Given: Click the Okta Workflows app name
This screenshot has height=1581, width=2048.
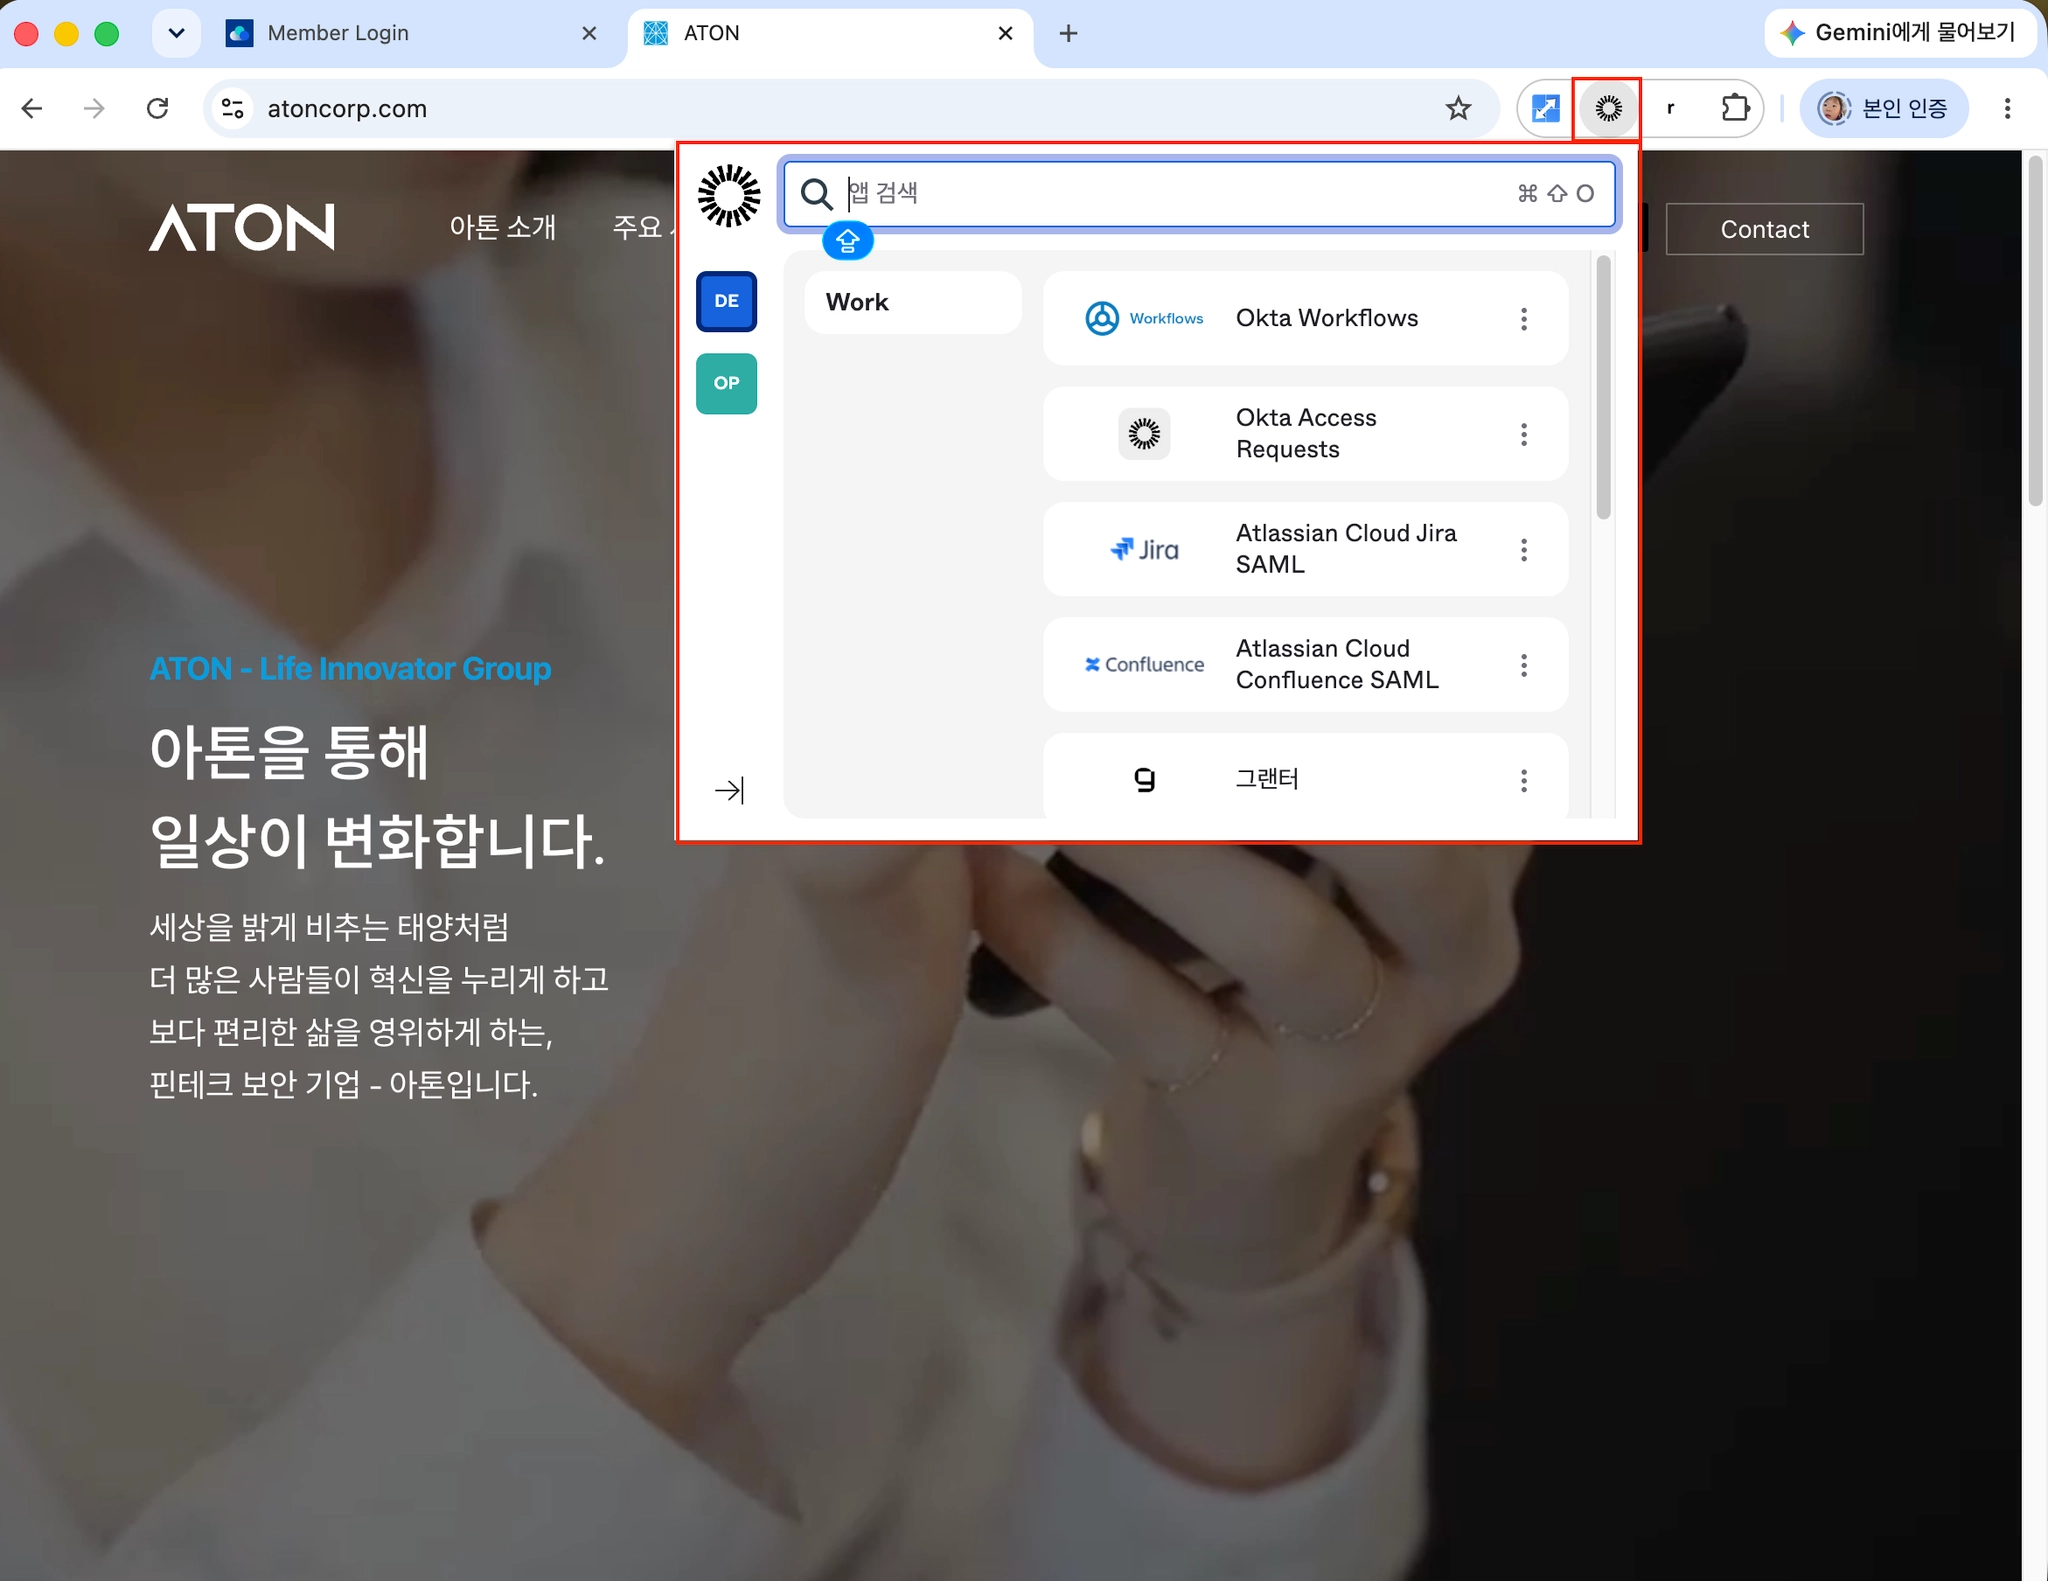Looking at the screenshot, I should click(x=1327, y=318).
